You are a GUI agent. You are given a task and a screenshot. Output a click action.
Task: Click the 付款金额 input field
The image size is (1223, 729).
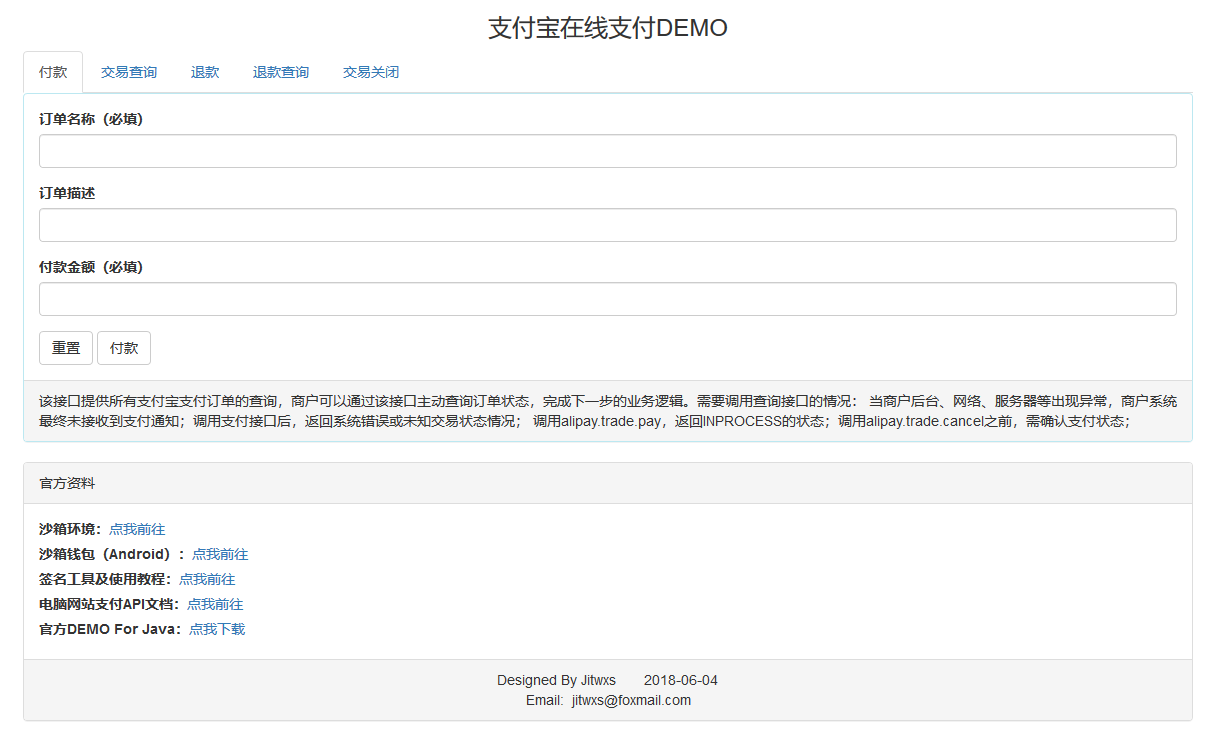coord(607,299)
